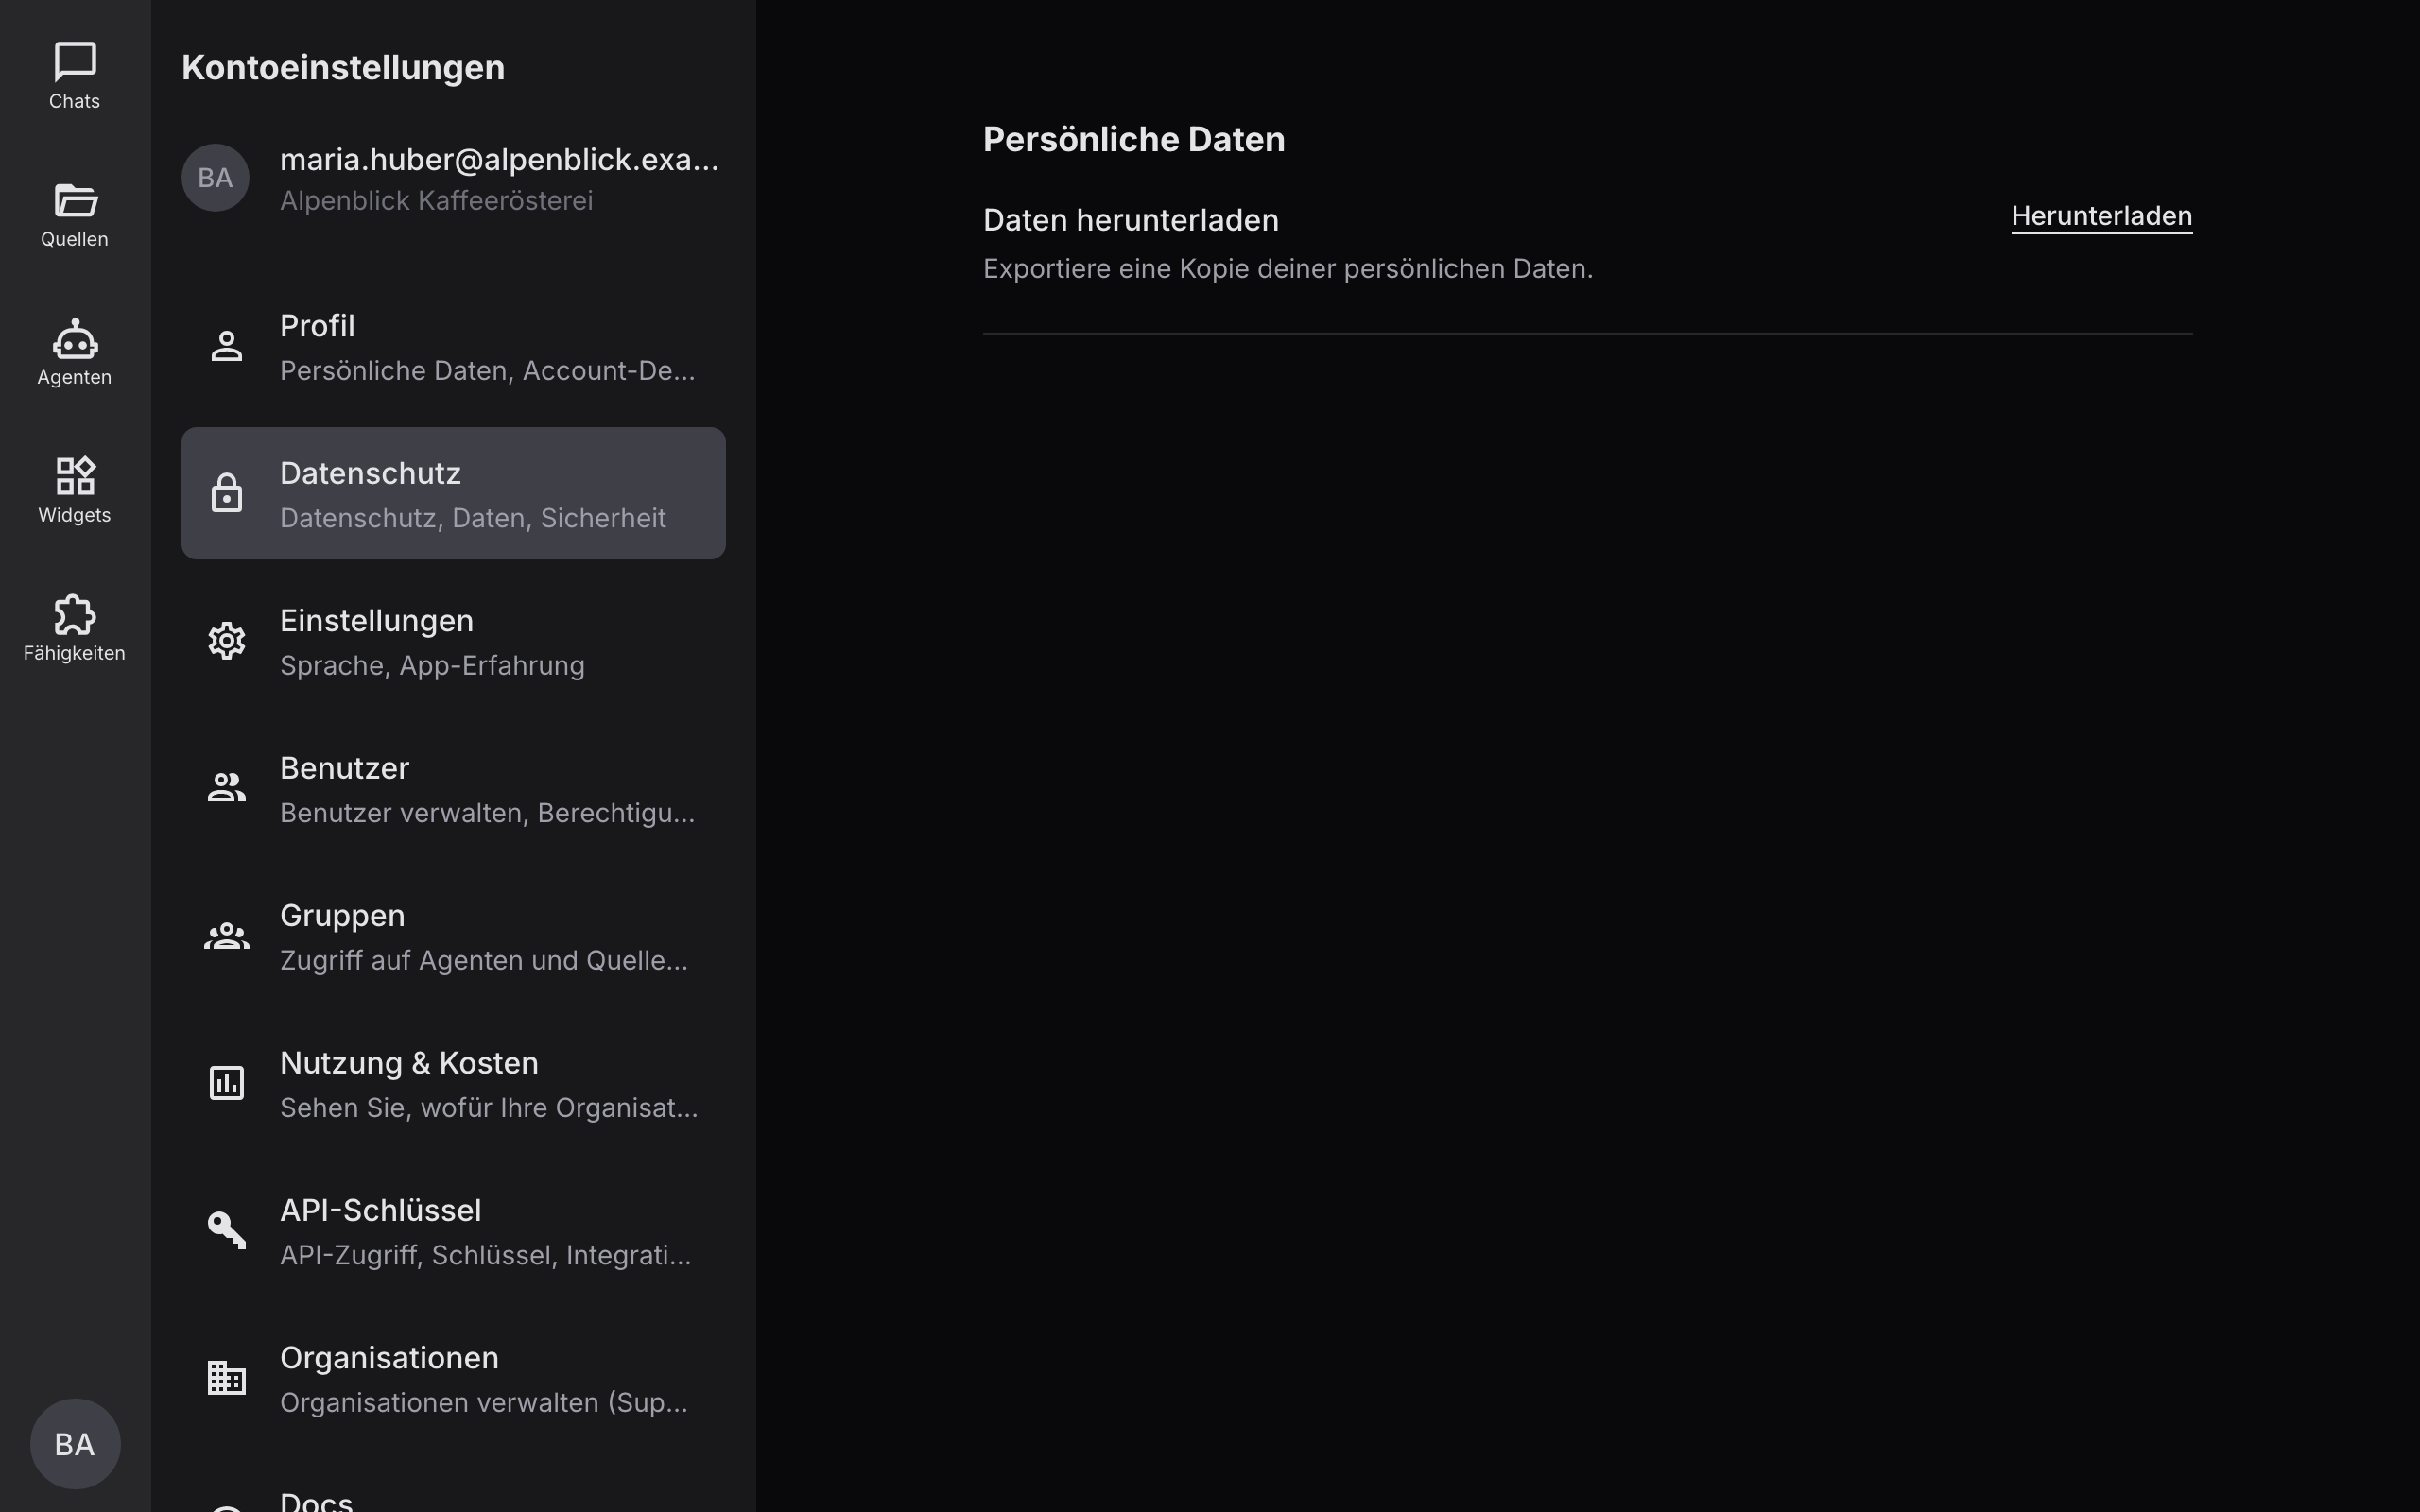Screen dimensions: 2420x1512
Task: Open Nutzung & Kosten entry
Action: click(x=453, y=1083)
